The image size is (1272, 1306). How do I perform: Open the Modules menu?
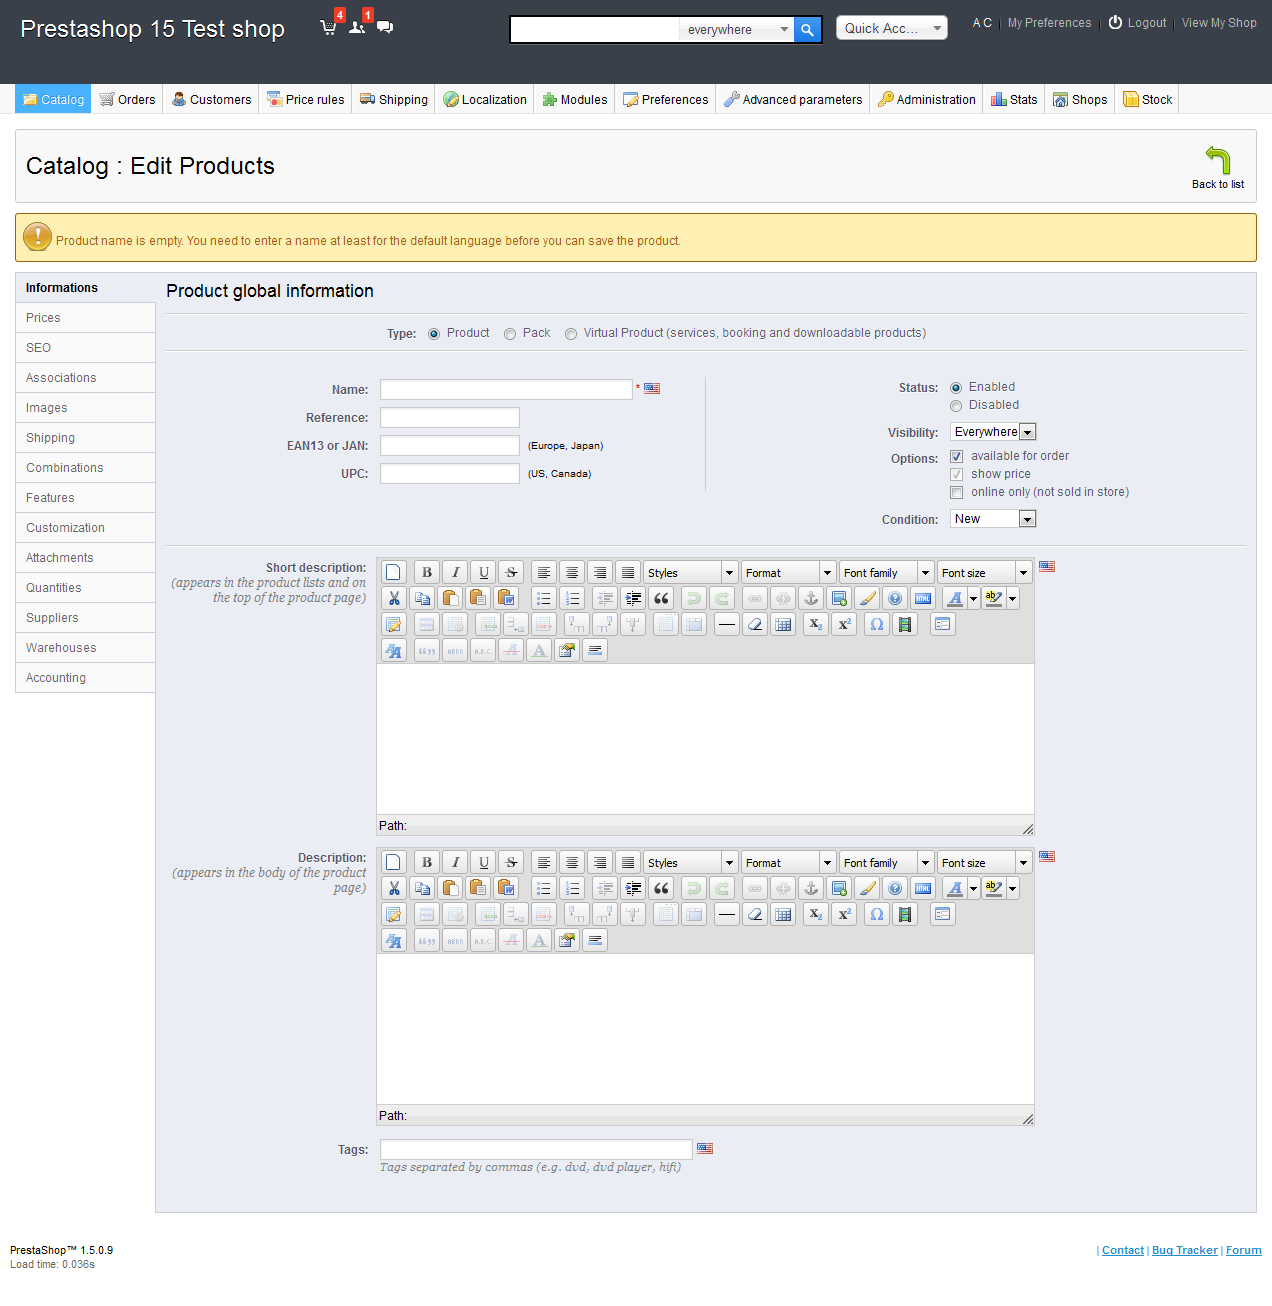click(575, 100)
